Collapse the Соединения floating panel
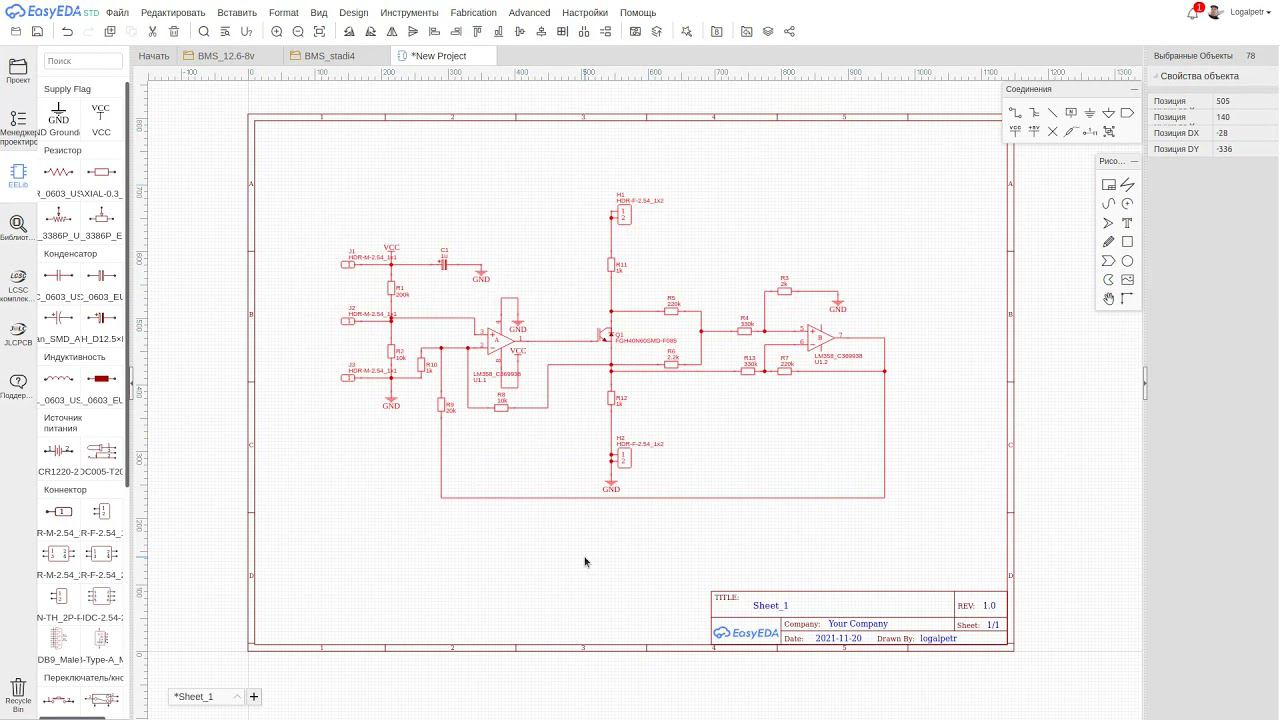The height and width of the screenshot is (720, 1280). (x=1134, y=89)
